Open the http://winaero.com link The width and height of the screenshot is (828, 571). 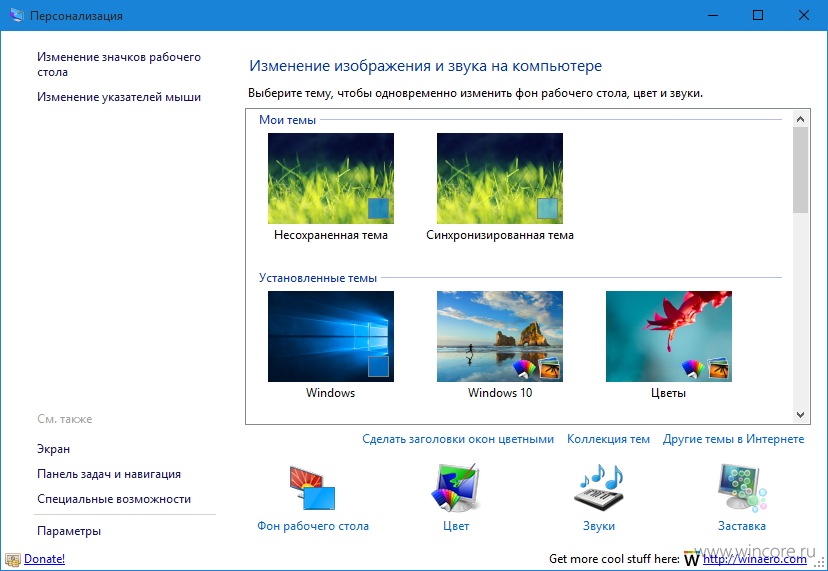click(x=755, y=559)
